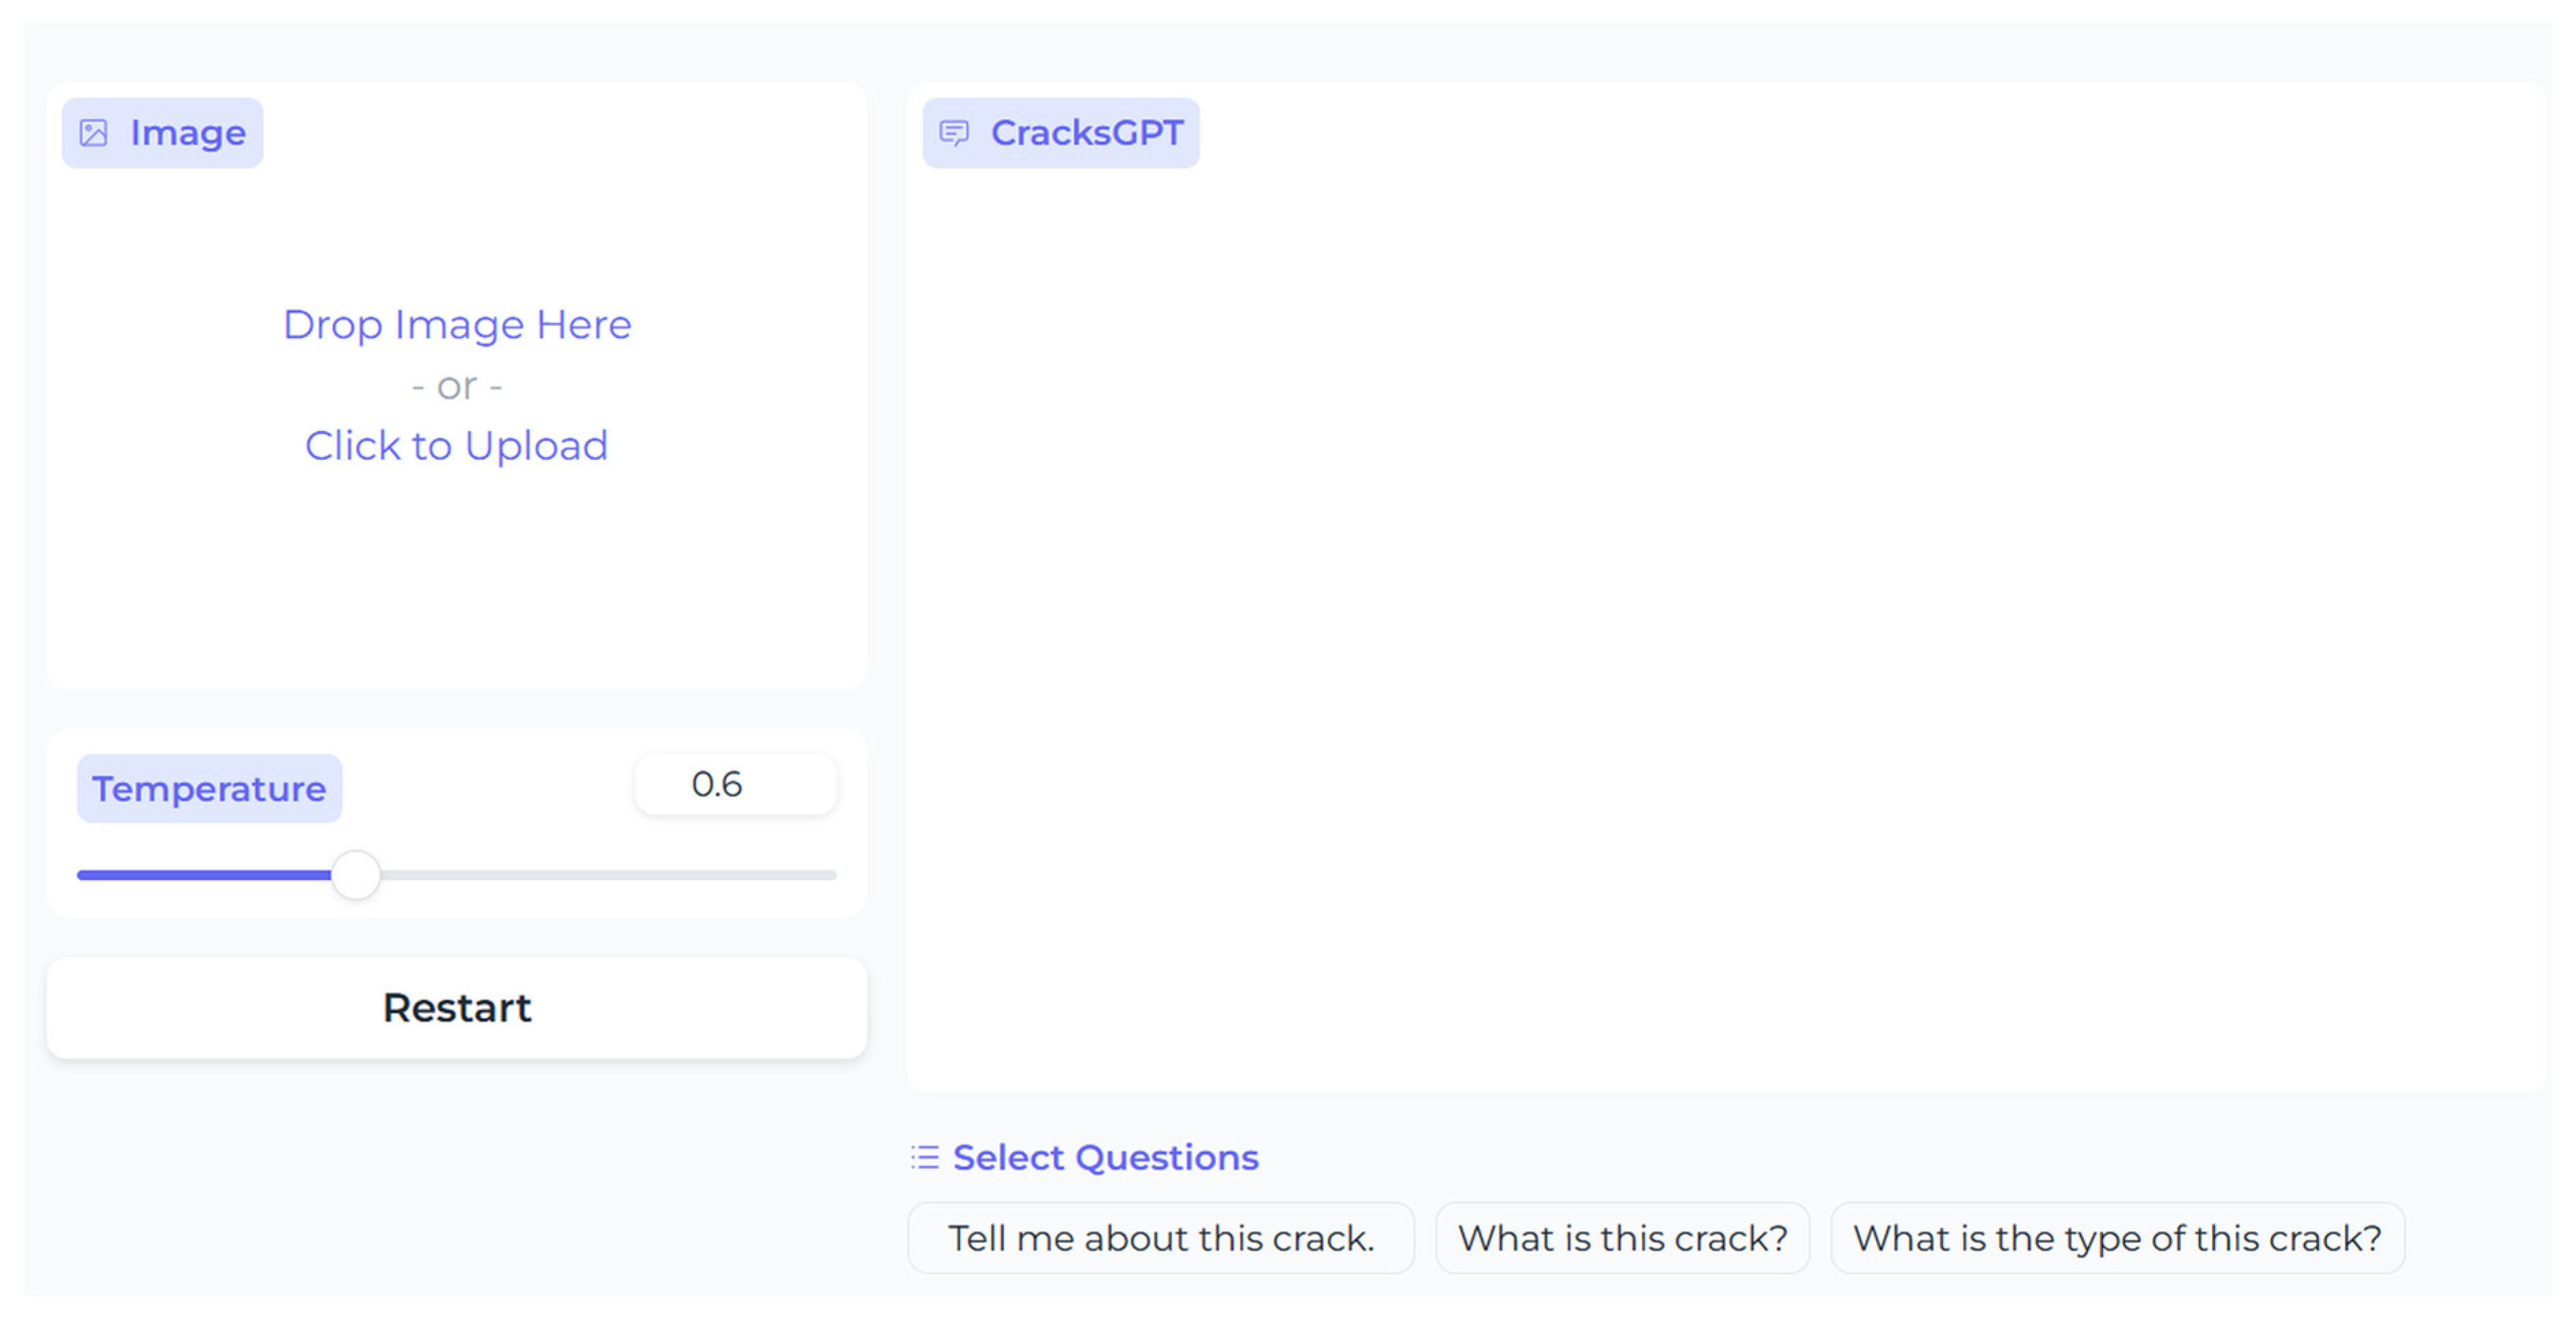Click the Click to Upload link
This screenshot has width=2576, height=1320.
(x=457, y=446)
